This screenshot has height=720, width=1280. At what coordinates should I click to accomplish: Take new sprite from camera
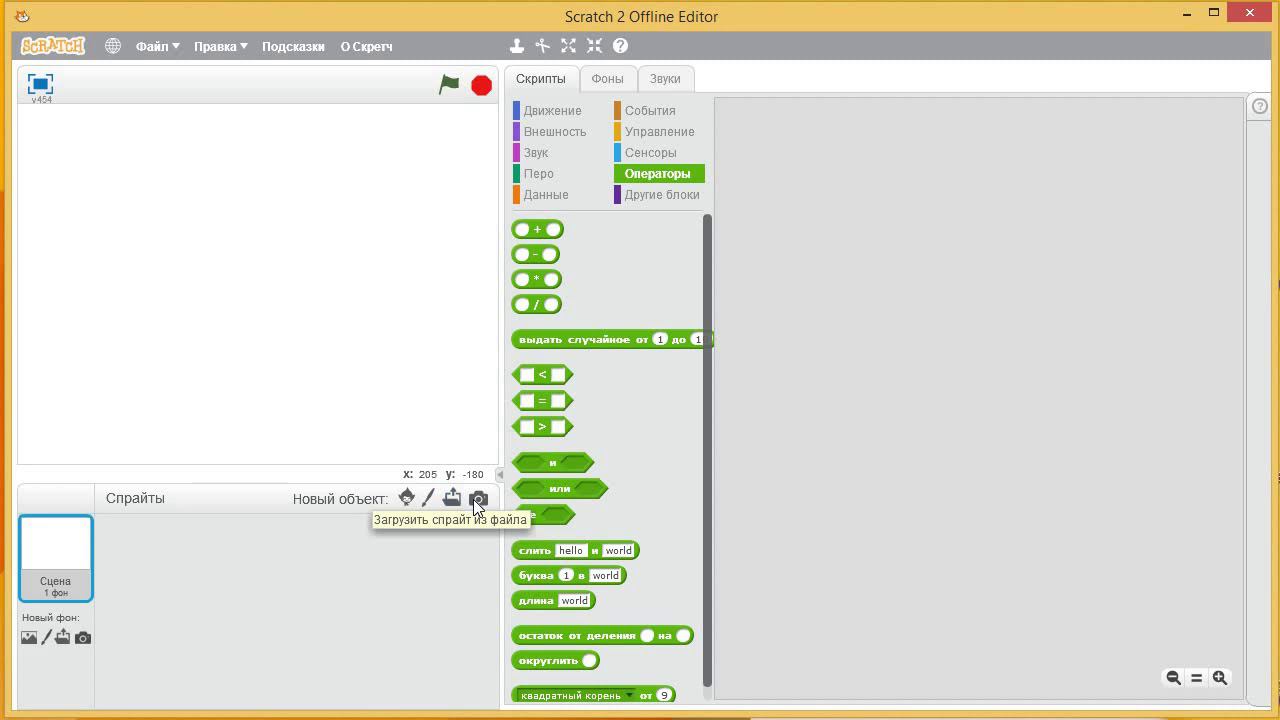478,499
